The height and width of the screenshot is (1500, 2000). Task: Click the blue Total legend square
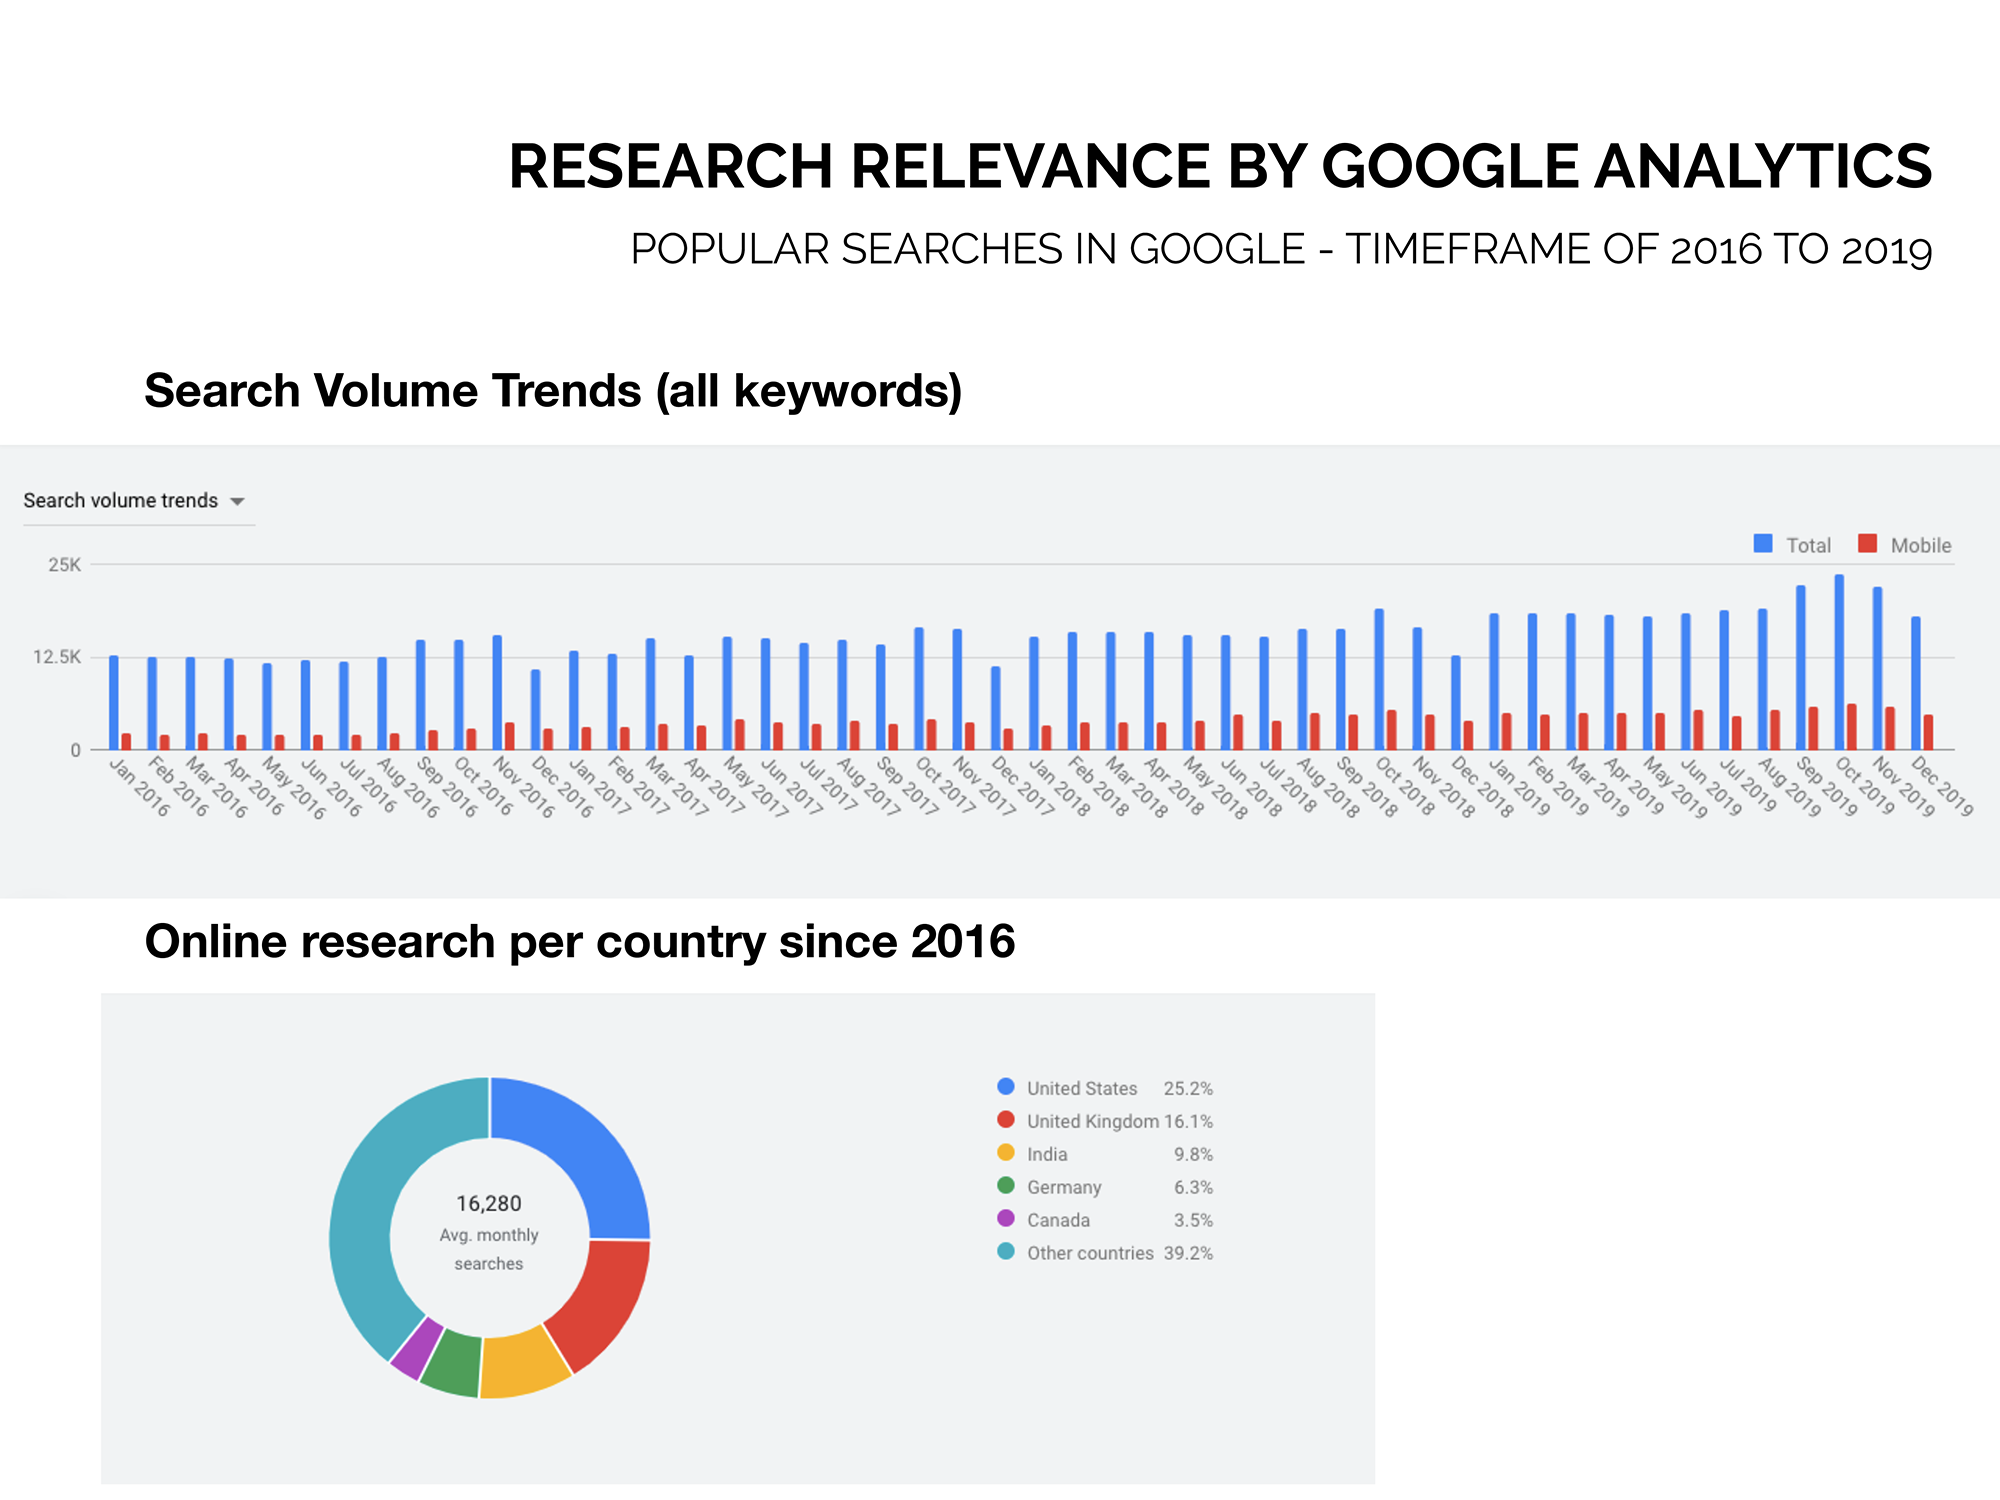pyautogui.click(x=1763, y=543)
